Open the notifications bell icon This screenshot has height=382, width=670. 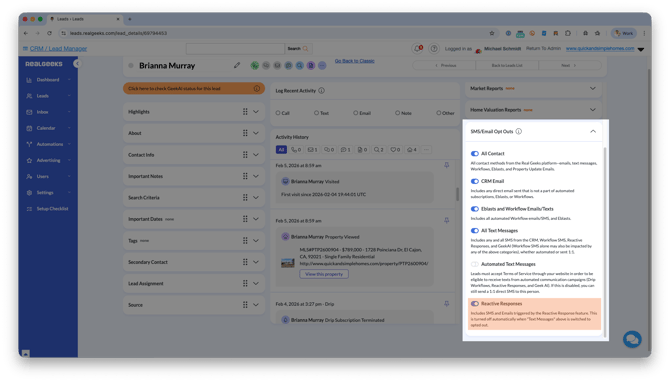[417, 48]
